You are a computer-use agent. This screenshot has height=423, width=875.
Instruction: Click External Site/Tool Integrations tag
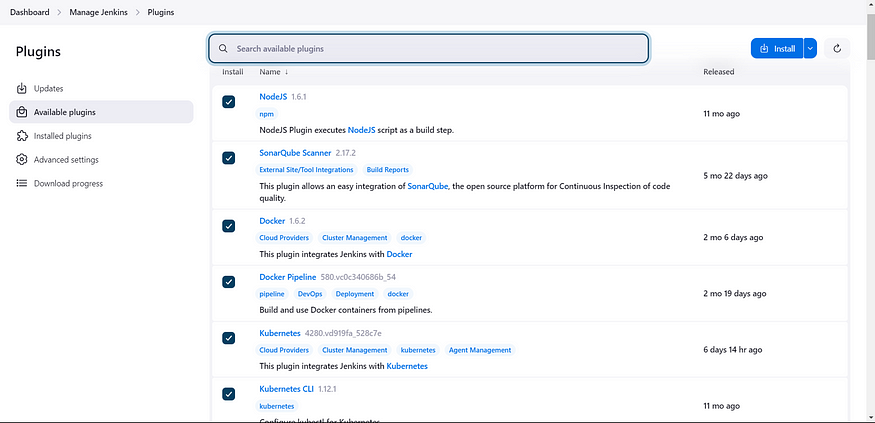[x=306, y=170]
